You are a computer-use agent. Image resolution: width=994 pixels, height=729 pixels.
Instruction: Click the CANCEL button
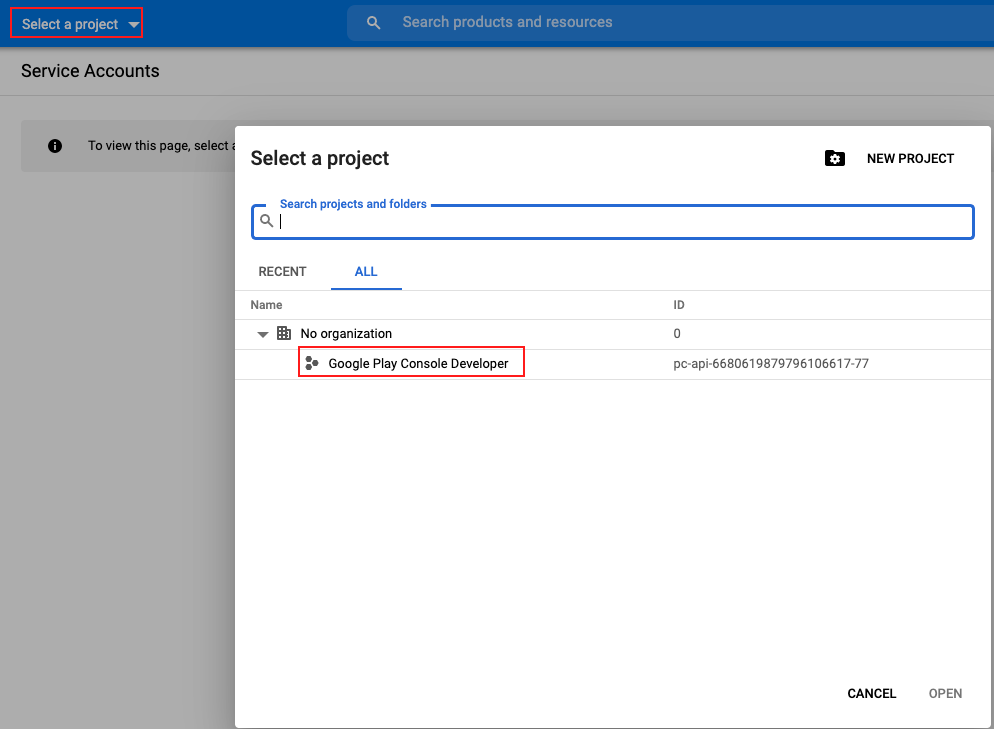(x=871, y=693)
